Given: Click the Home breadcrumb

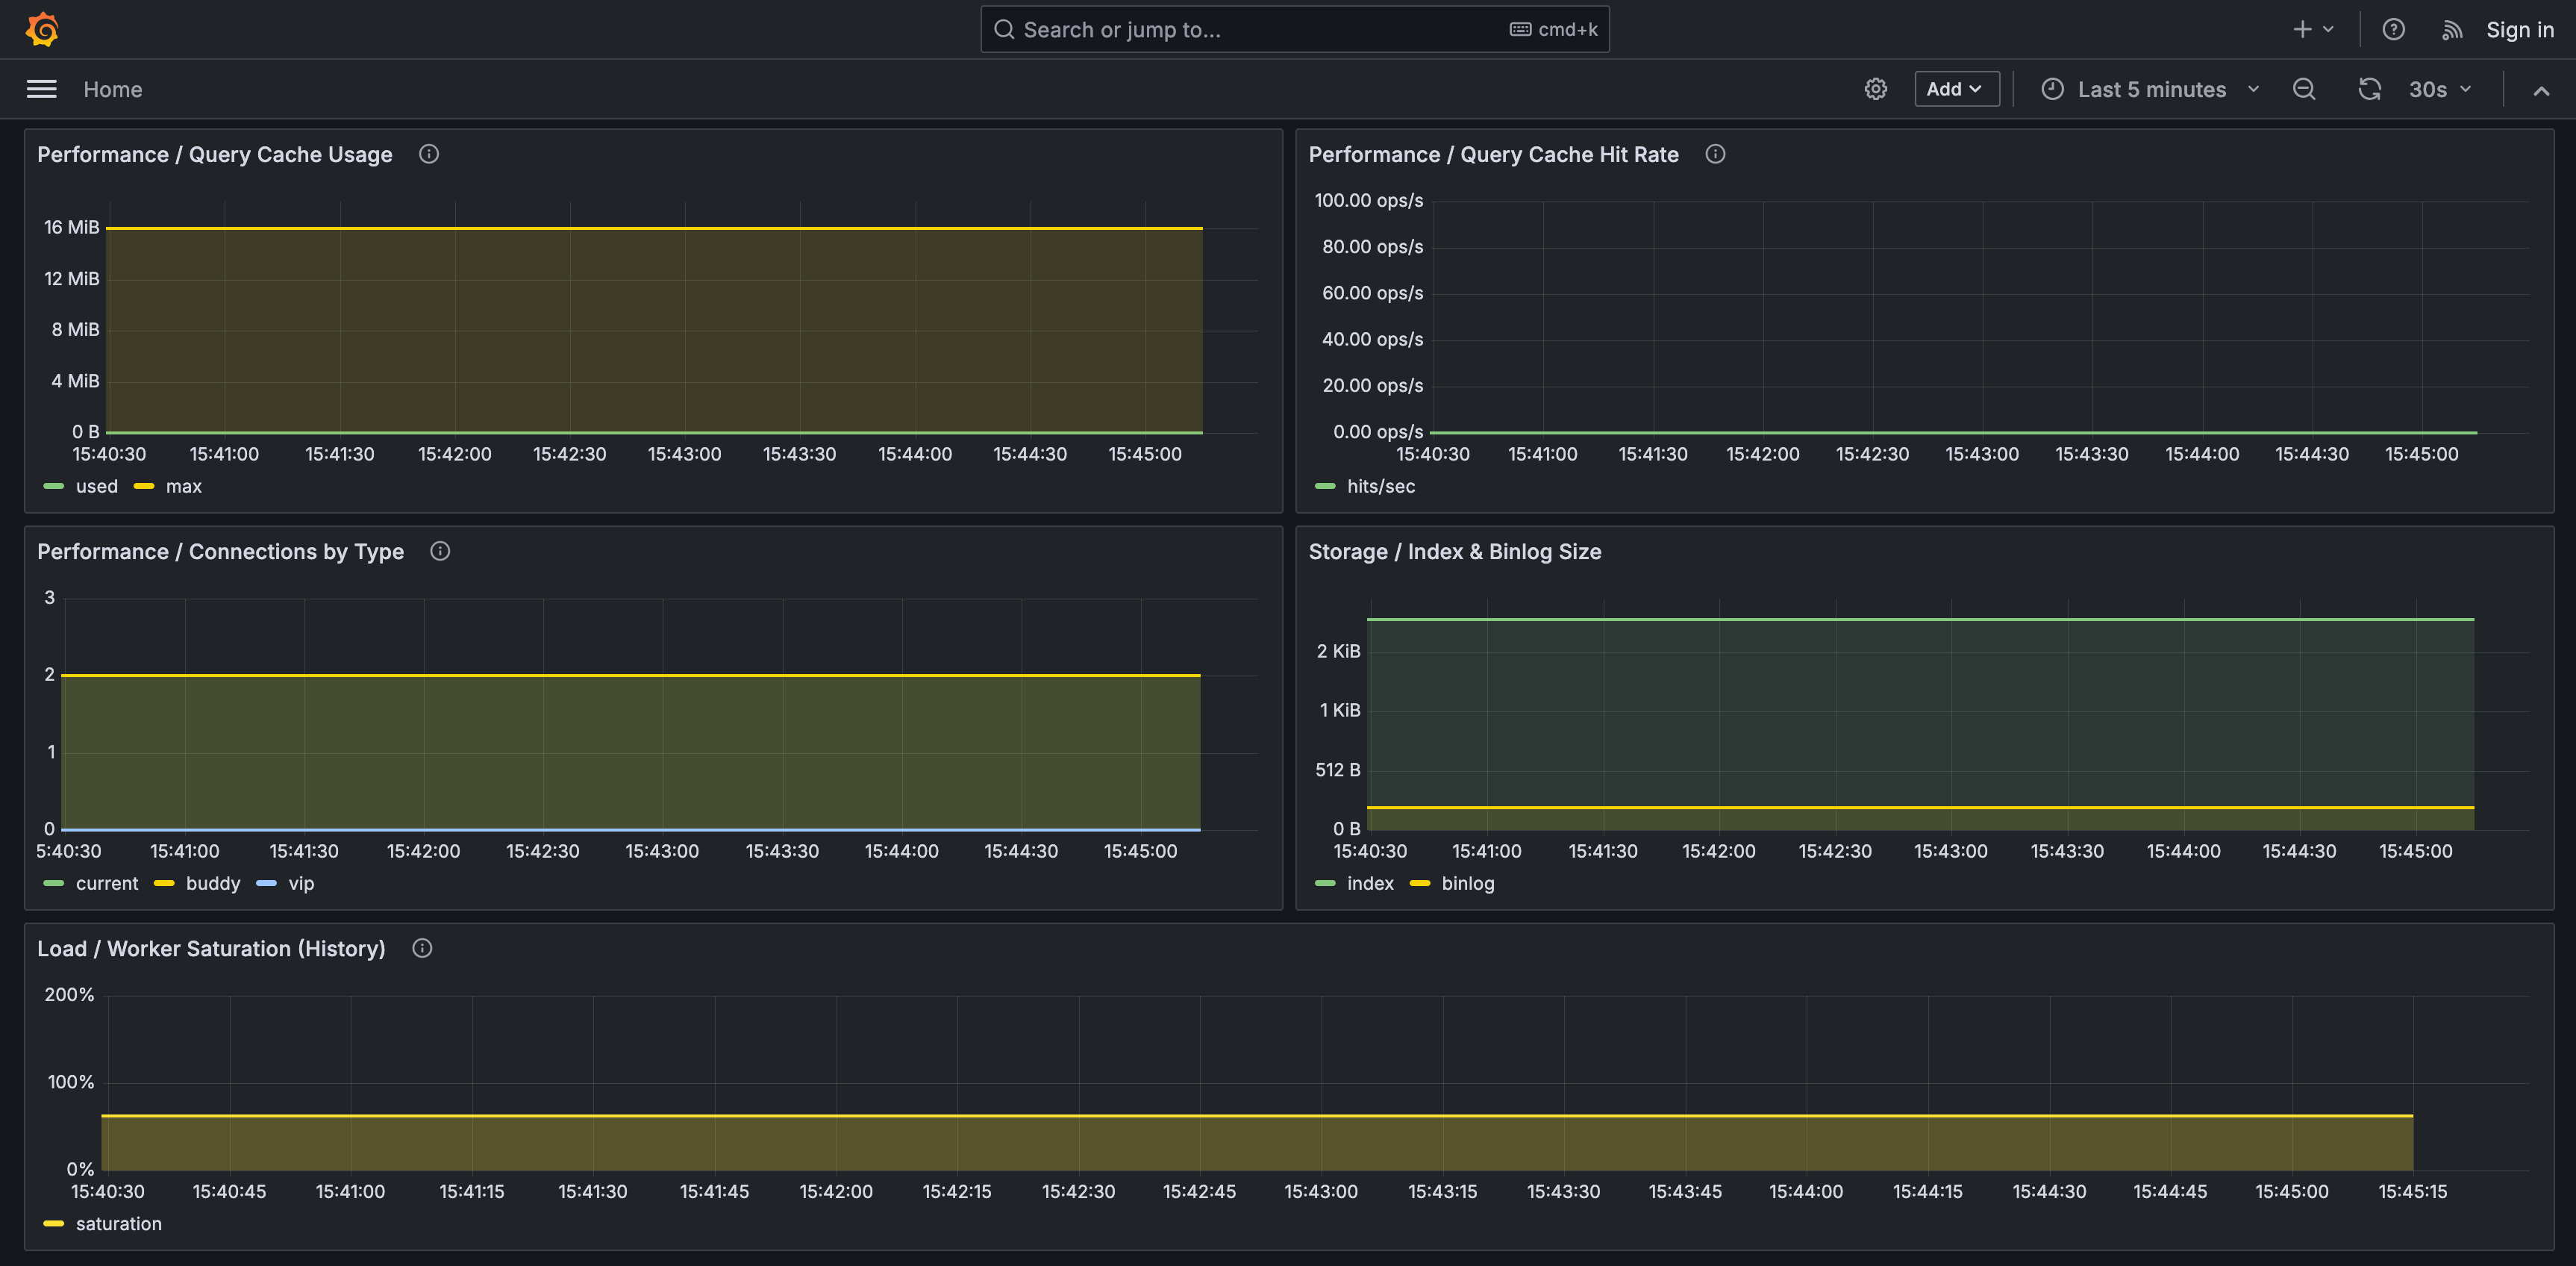Looking at the screenshot, I should pos(112,89).
